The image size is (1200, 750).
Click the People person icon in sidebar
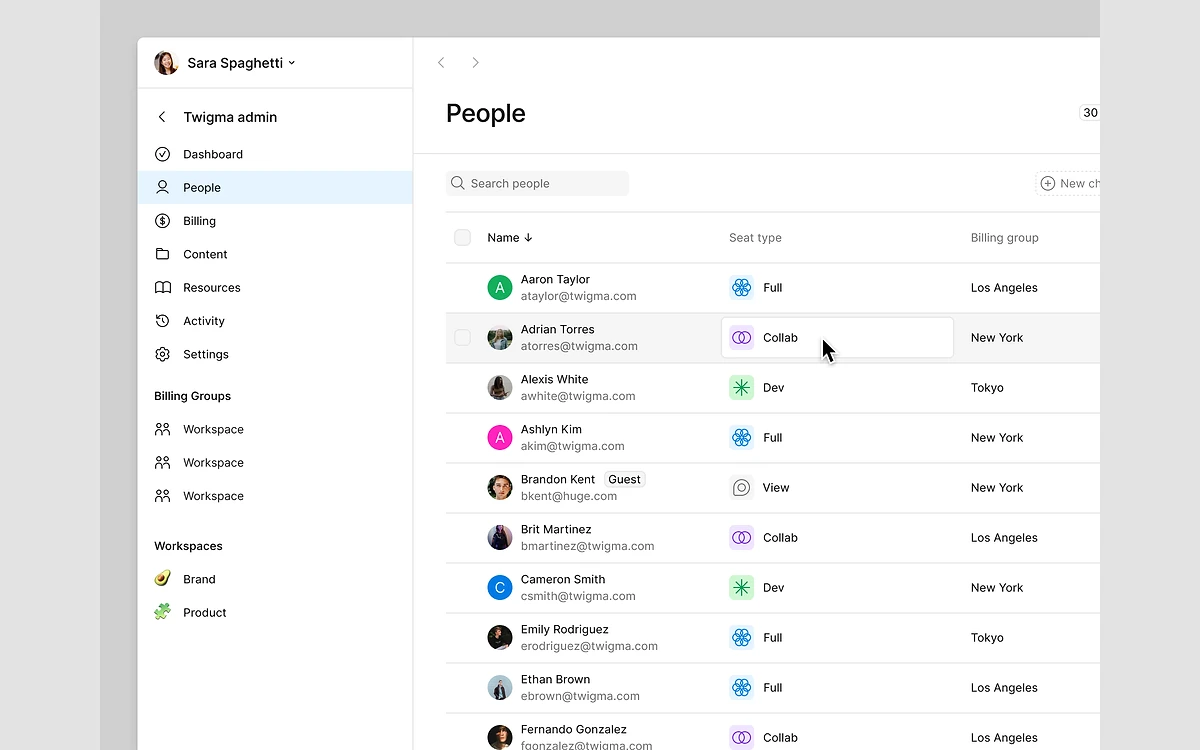click(x=162, y=187)
